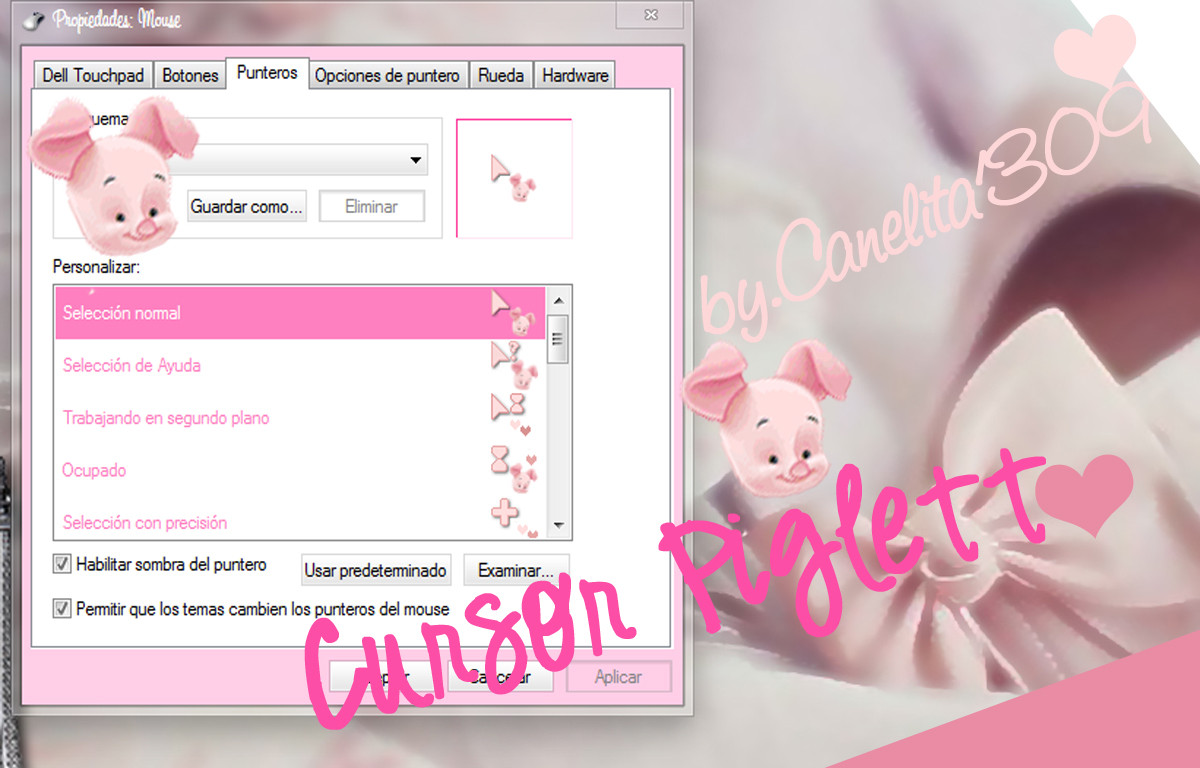Click the Guardar como... button
Viewport: 1200px width, 768px height.
click(246, 207)
